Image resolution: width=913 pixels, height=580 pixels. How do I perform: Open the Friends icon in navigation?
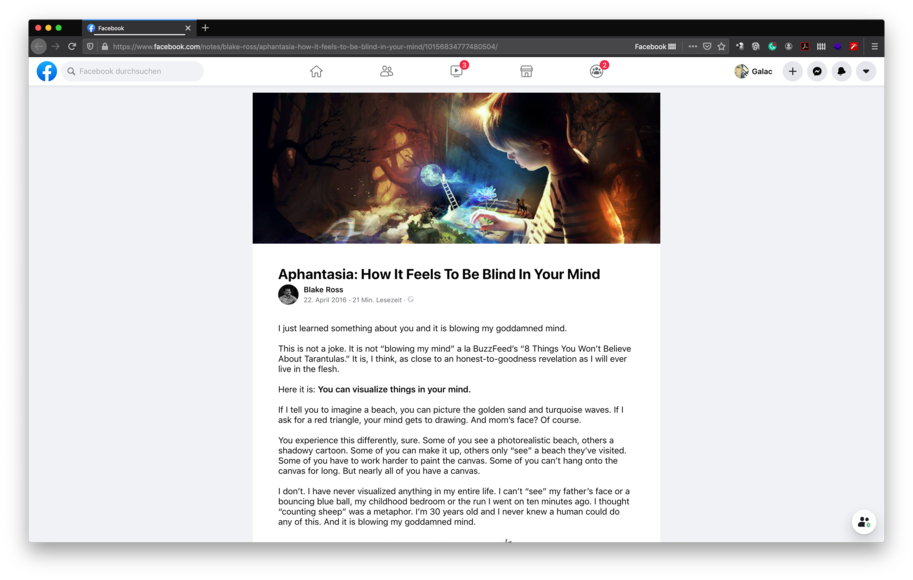(x=386, y=71)
